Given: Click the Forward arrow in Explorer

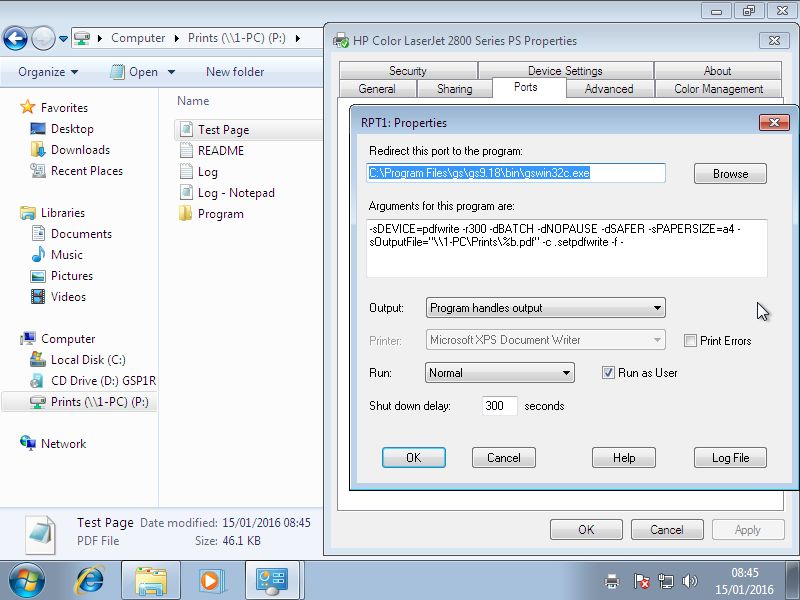Looking at the screenshot, I should (43, 38).
